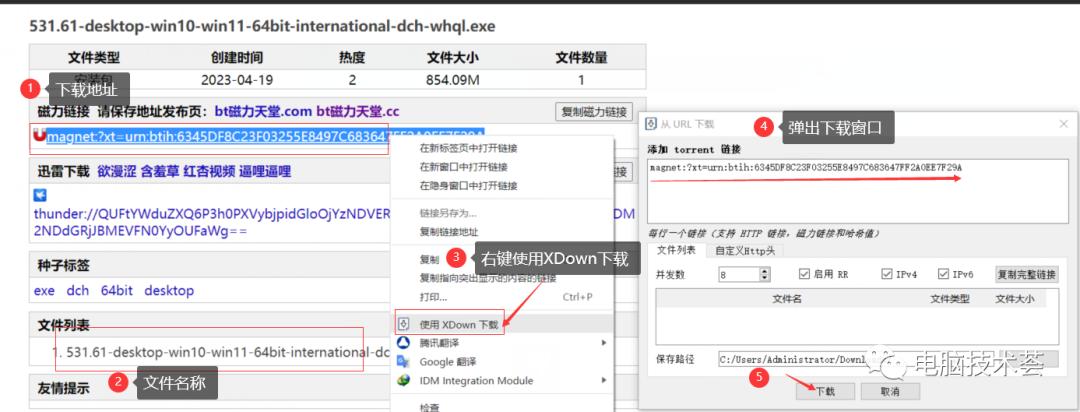Open the exe tag link

coord(44,290)
